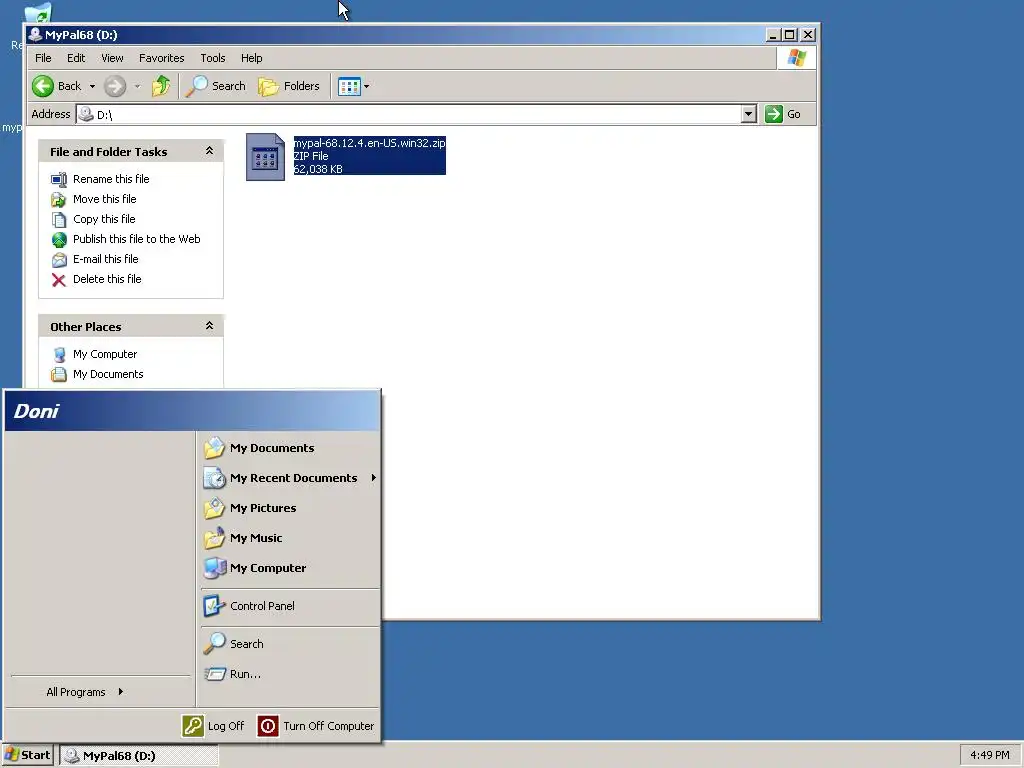Screen dimensions: 1024x768
Task: Click the Forward arrow icon in toolbar
Action: point(115,86)
